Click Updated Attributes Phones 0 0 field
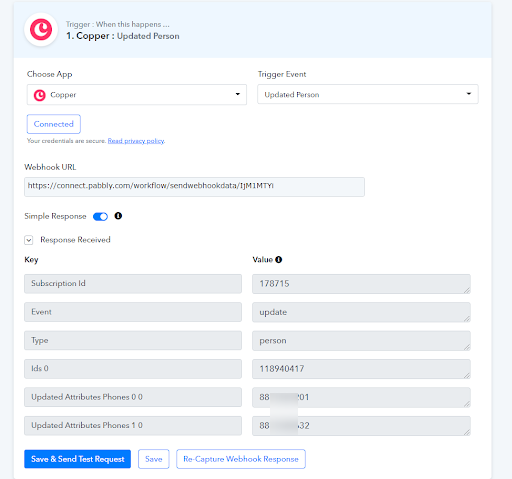The width and height of the screenshot is (512, 479). (133, 397)
